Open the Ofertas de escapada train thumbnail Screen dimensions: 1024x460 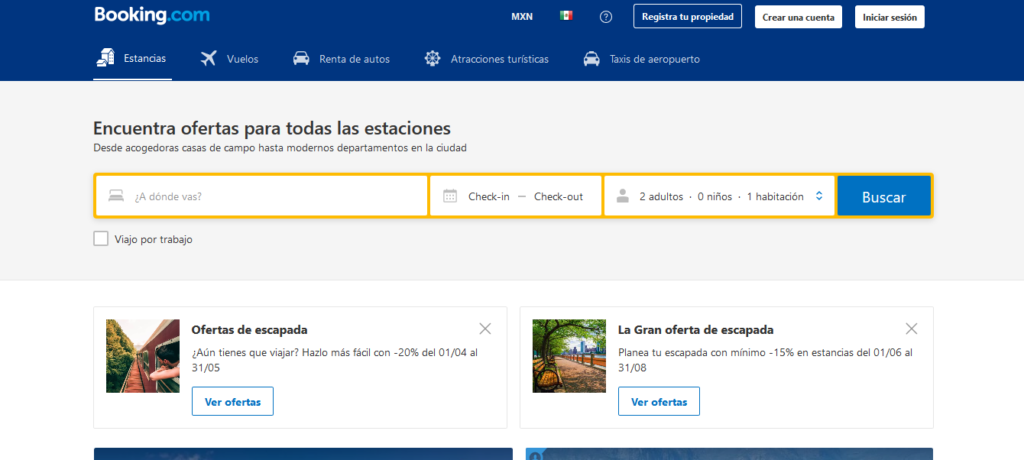point(143,356)
